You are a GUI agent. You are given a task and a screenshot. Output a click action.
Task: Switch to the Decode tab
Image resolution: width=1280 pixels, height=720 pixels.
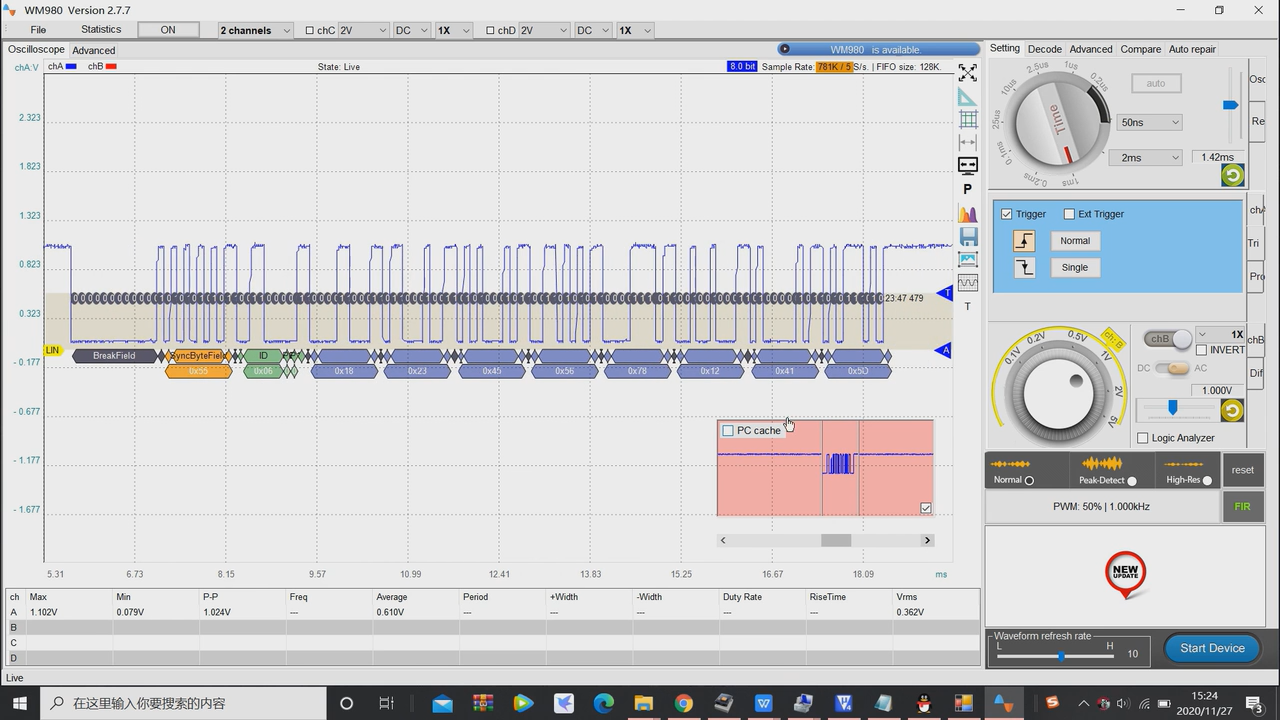click(x=1044, y=49)
